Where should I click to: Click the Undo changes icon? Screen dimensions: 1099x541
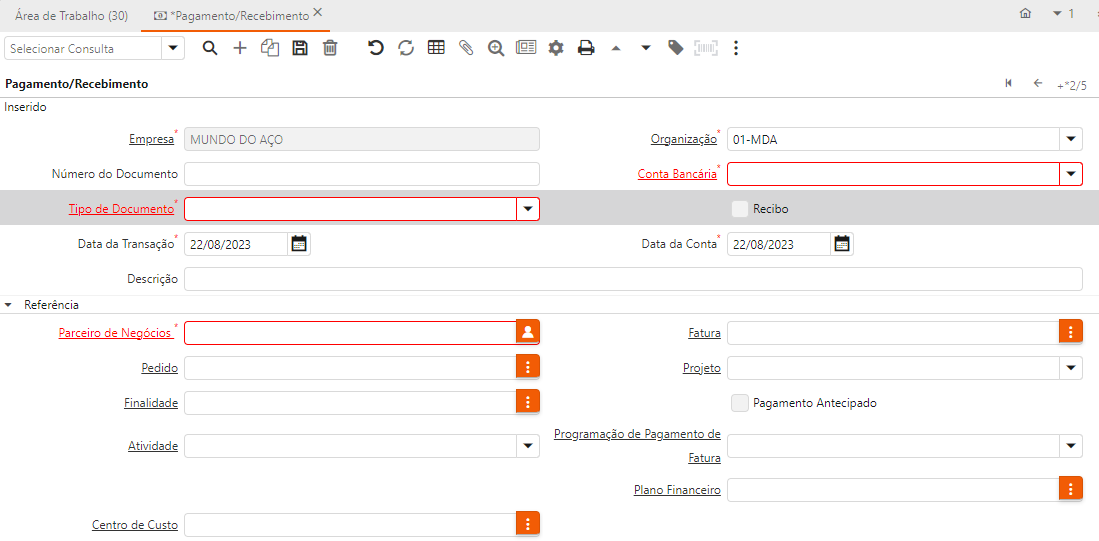pyautogui.click(x=376, y=48)
